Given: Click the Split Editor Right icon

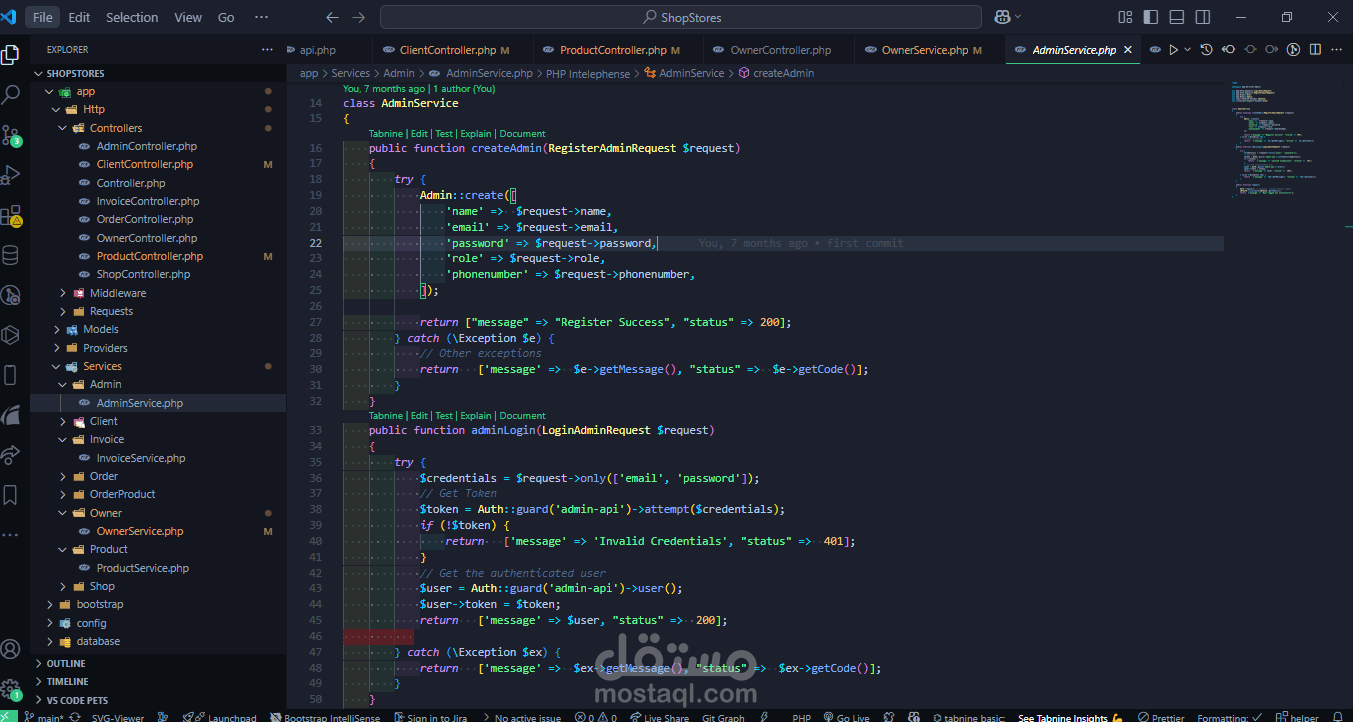Looking at the screenshot, I should [x=1315, y=49].
